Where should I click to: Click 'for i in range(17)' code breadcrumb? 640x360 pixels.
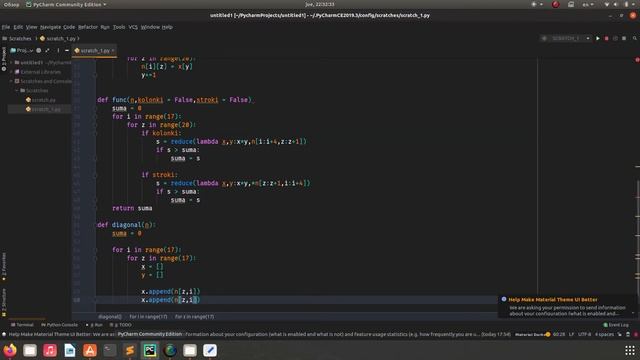pyautogui.click(x=149, y=317)
